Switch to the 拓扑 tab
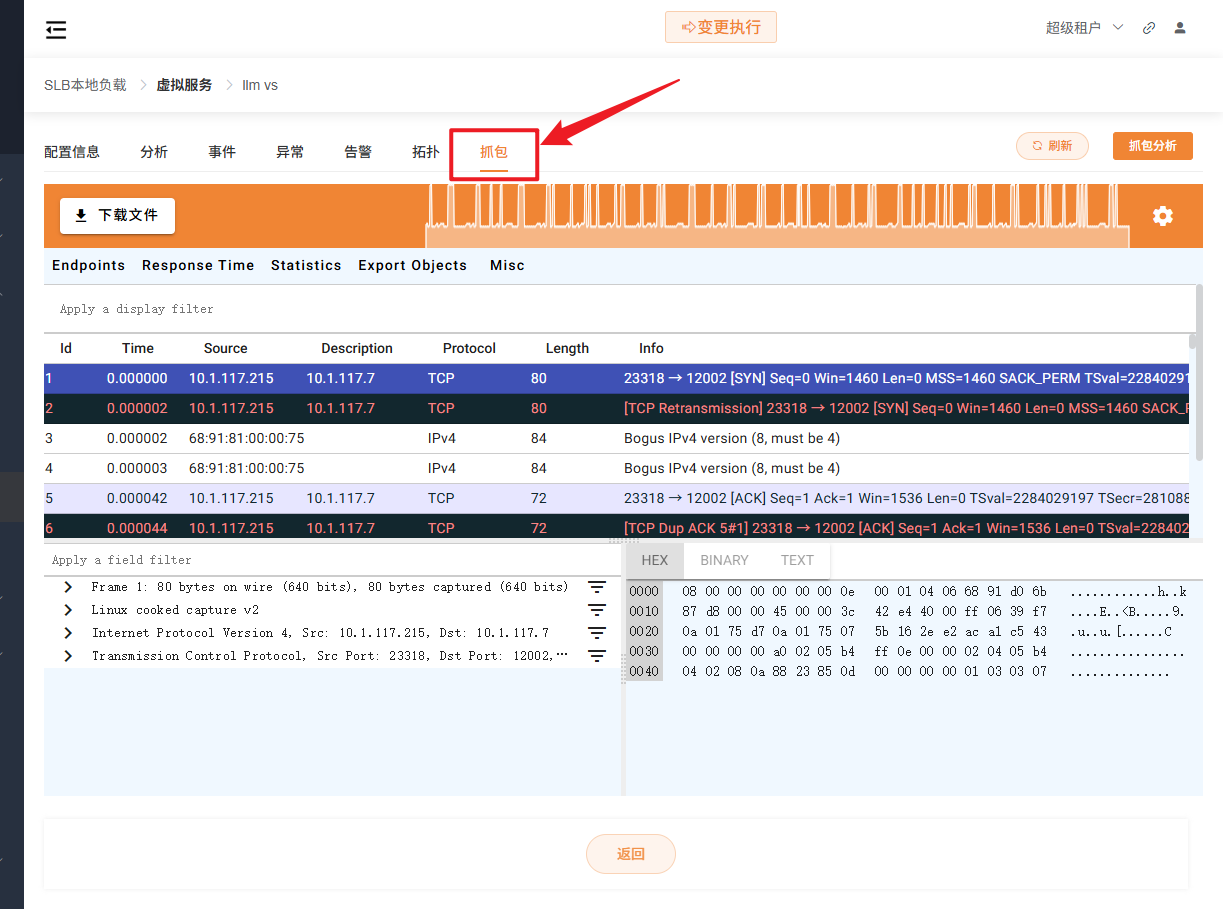The width and height of the screenshot is (1223, 909). click(425, 152)
